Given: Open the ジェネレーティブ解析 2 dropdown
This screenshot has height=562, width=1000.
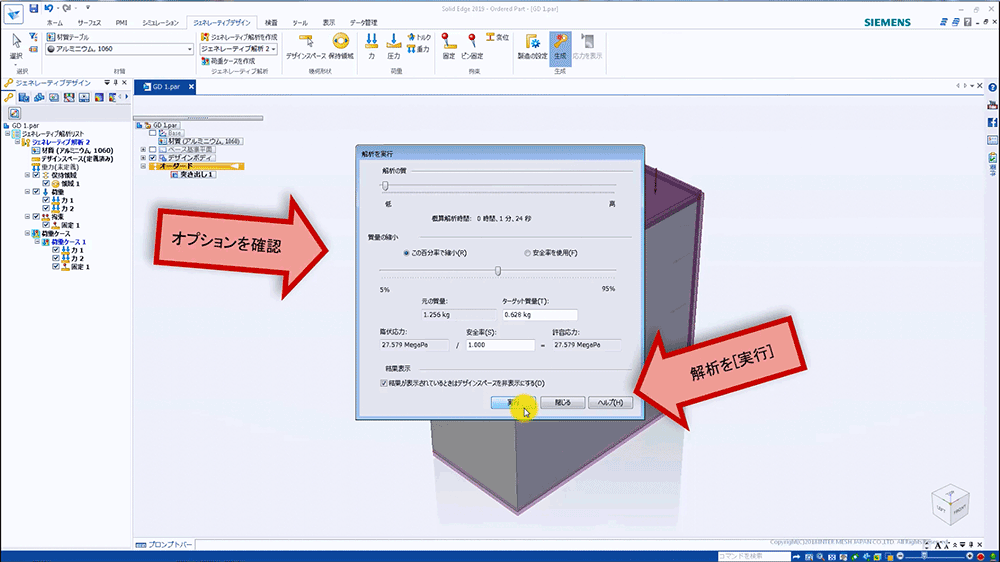Looking at the screenshot, I should 239,49.
